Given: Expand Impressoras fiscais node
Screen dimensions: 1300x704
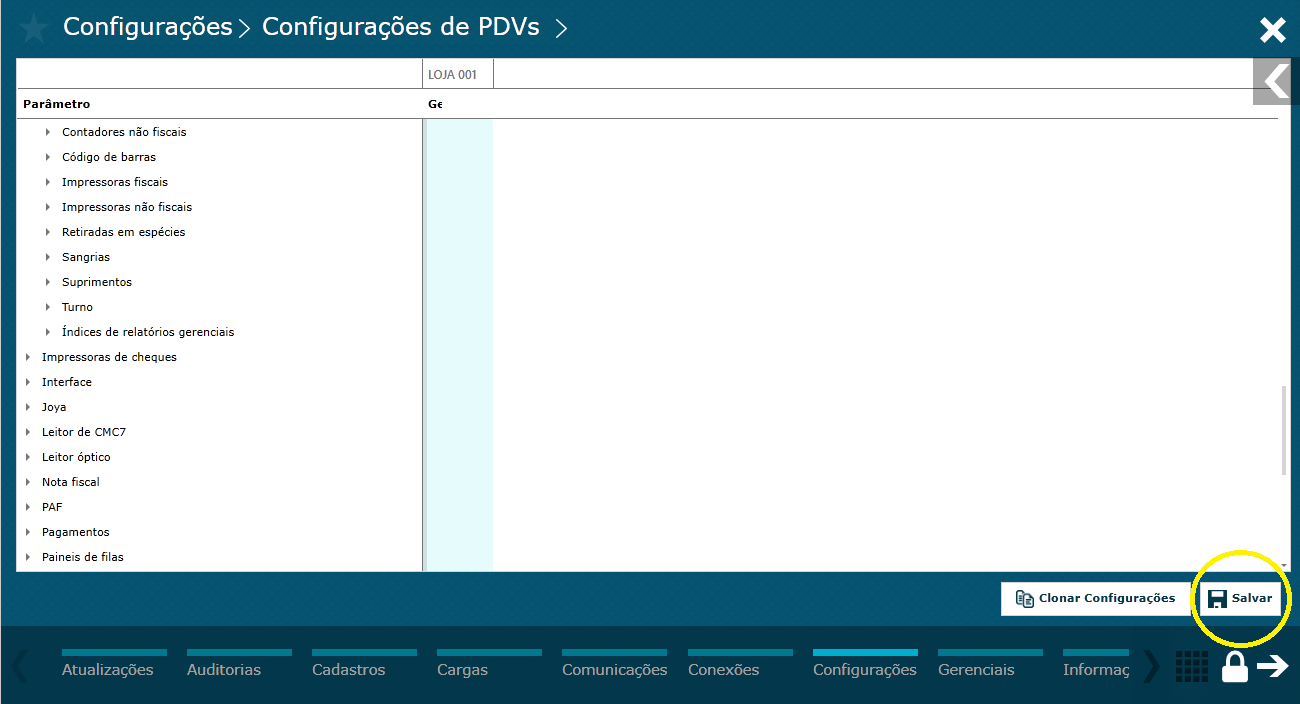Looking at the screenshot, I should click(x=47, y=182).
